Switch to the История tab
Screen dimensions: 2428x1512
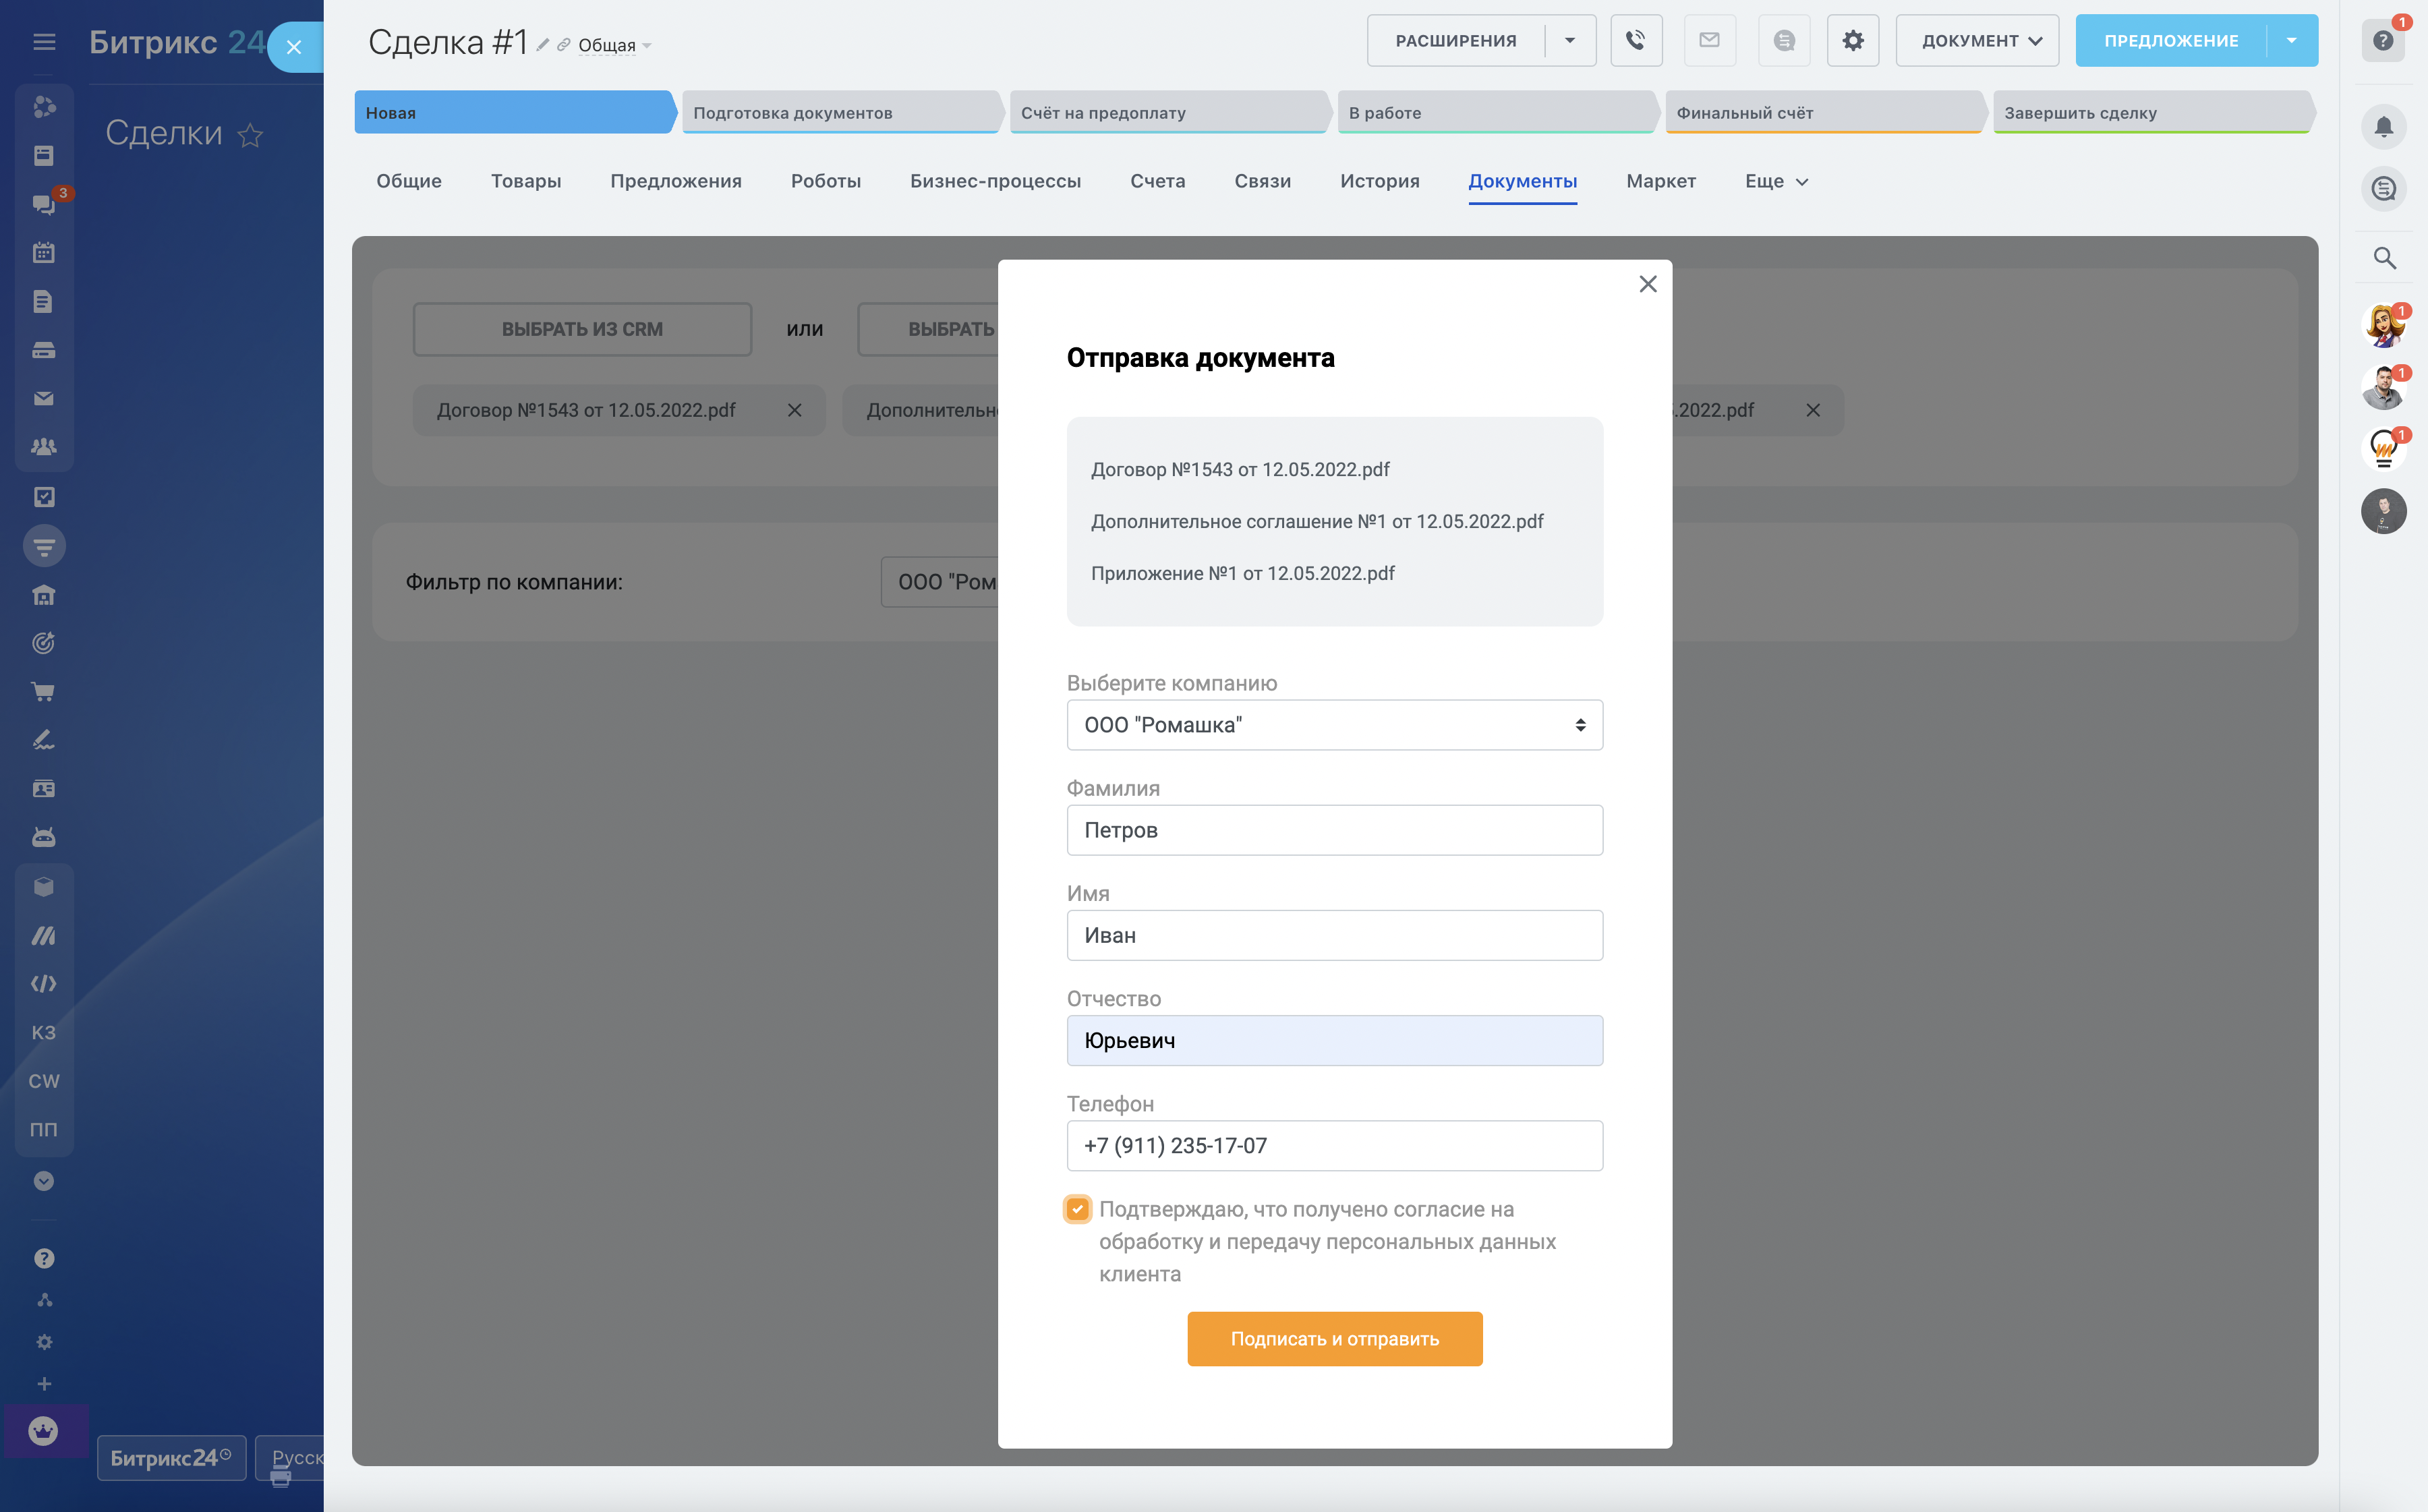pyautogui.click(x=1379, y=181)
